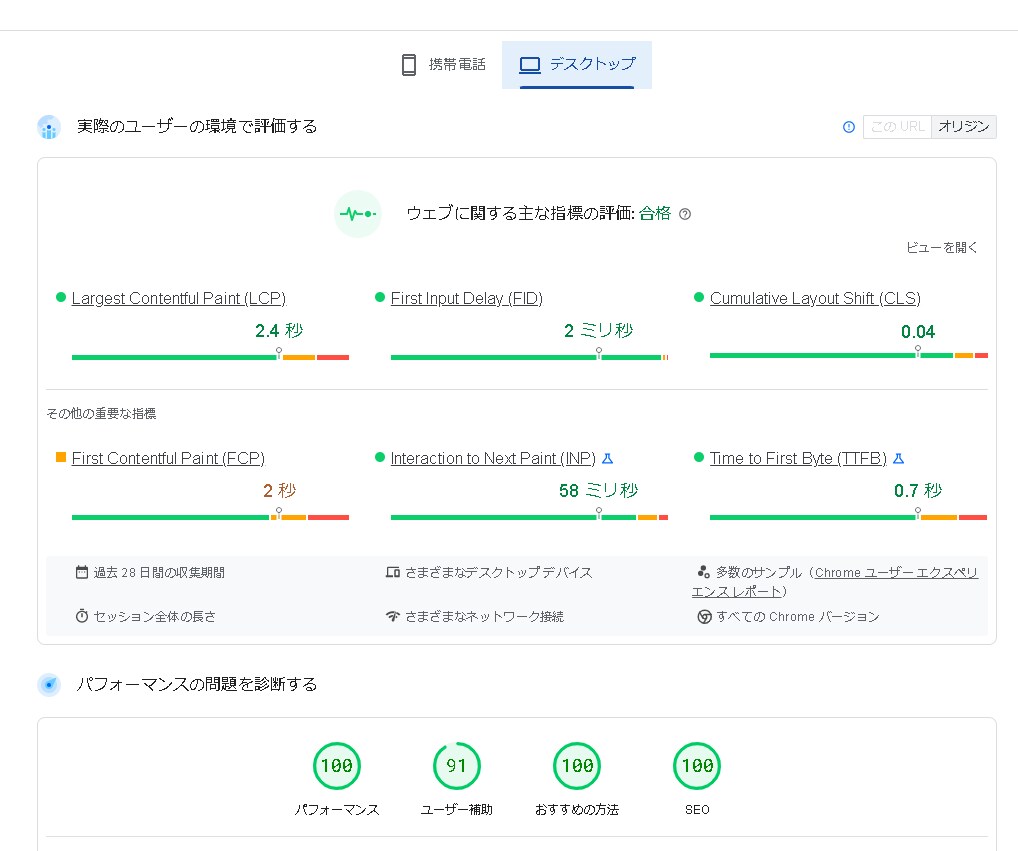Click the TTFB distribution bar
The image size is (1018, 851).
(x=849, y=517)
